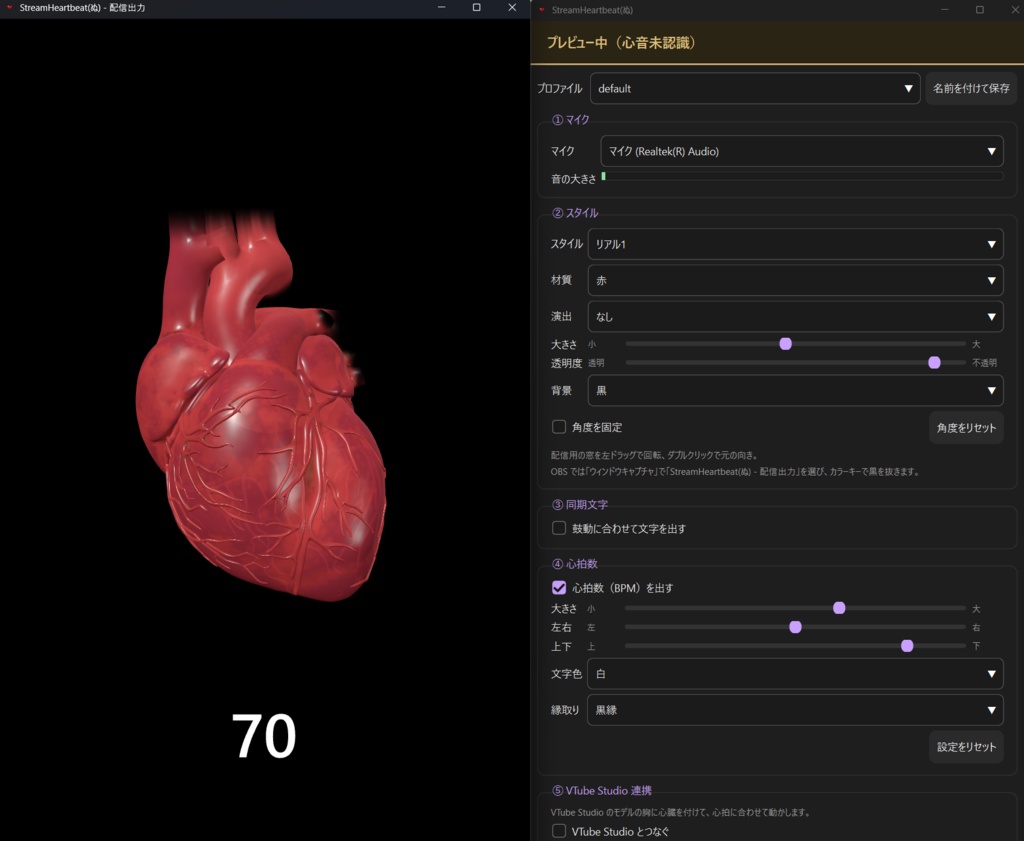Enable the 角度を固定 checkbox
1024x841 pixels.
[x=559, y=427]
